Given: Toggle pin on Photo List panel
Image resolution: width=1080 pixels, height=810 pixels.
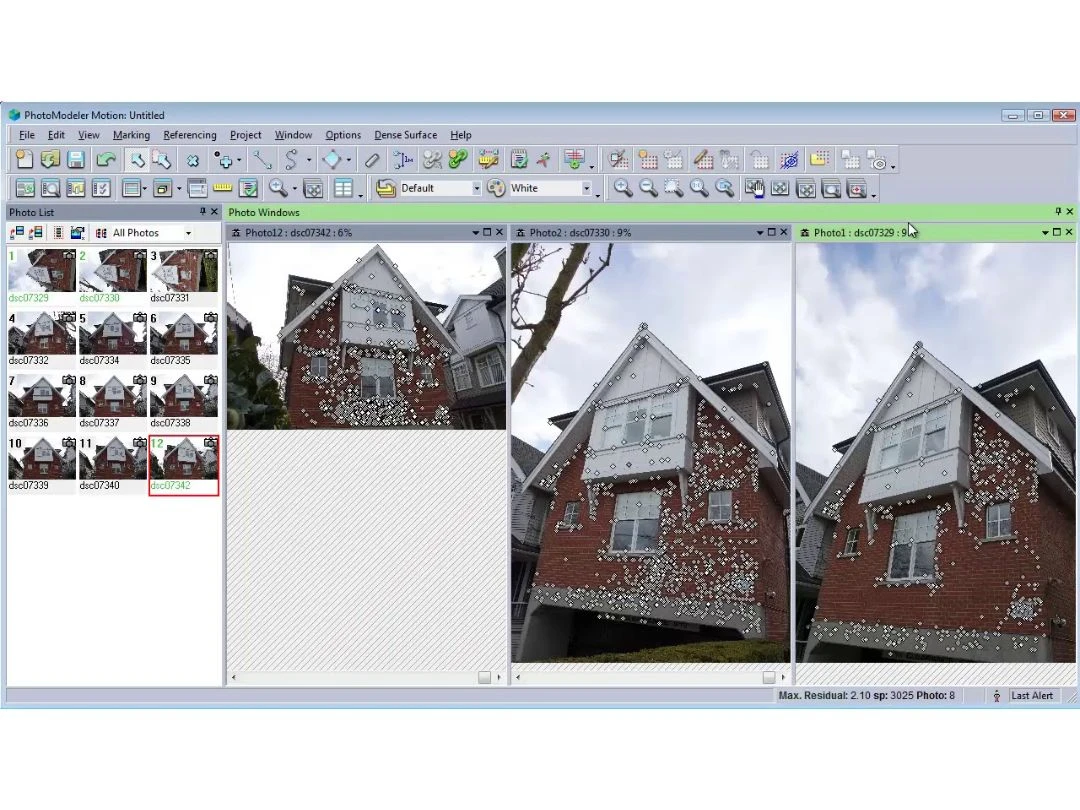Looking at the screenshot, I should 202,212.
